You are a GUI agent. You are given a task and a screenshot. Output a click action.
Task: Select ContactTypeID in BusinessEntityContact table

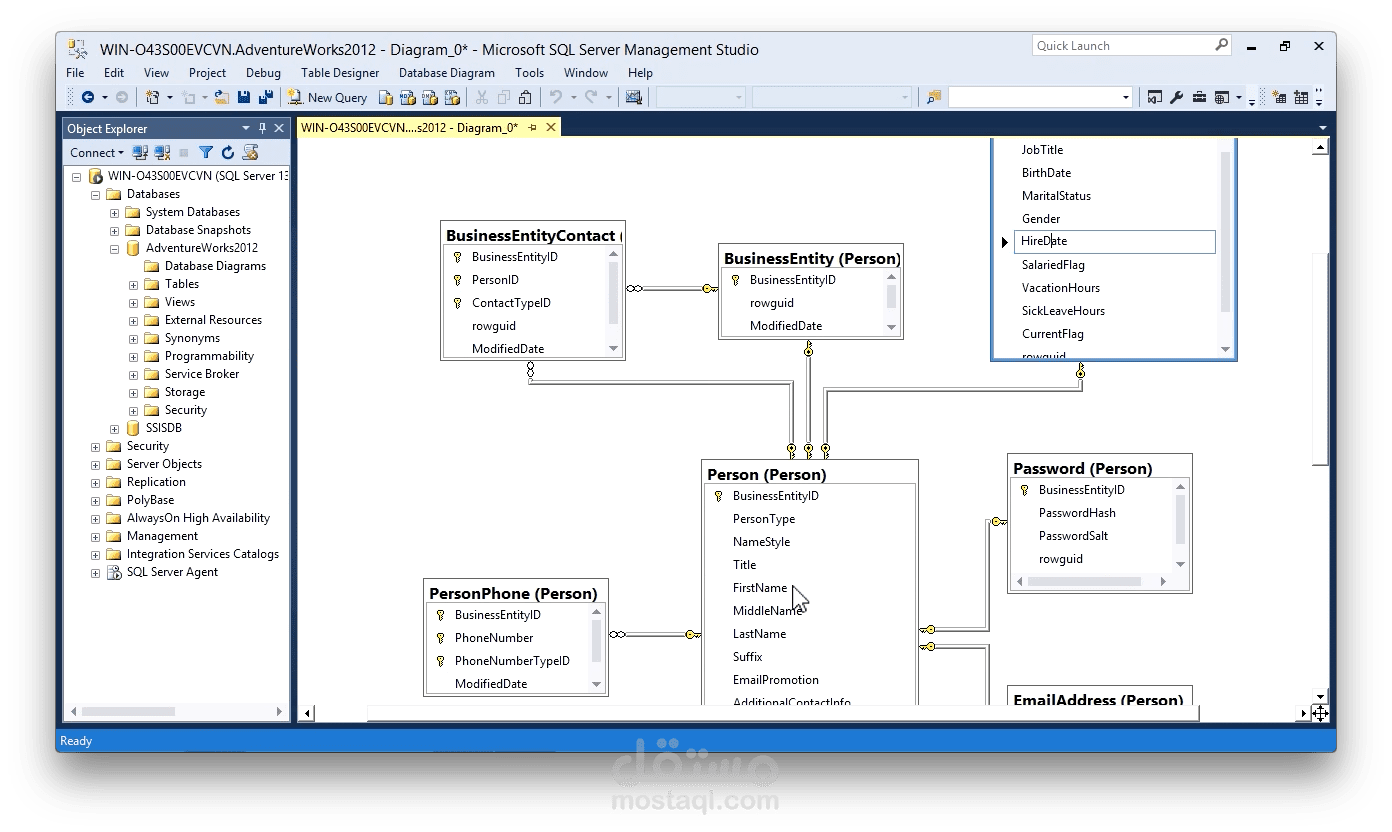(x=511, y=303)
